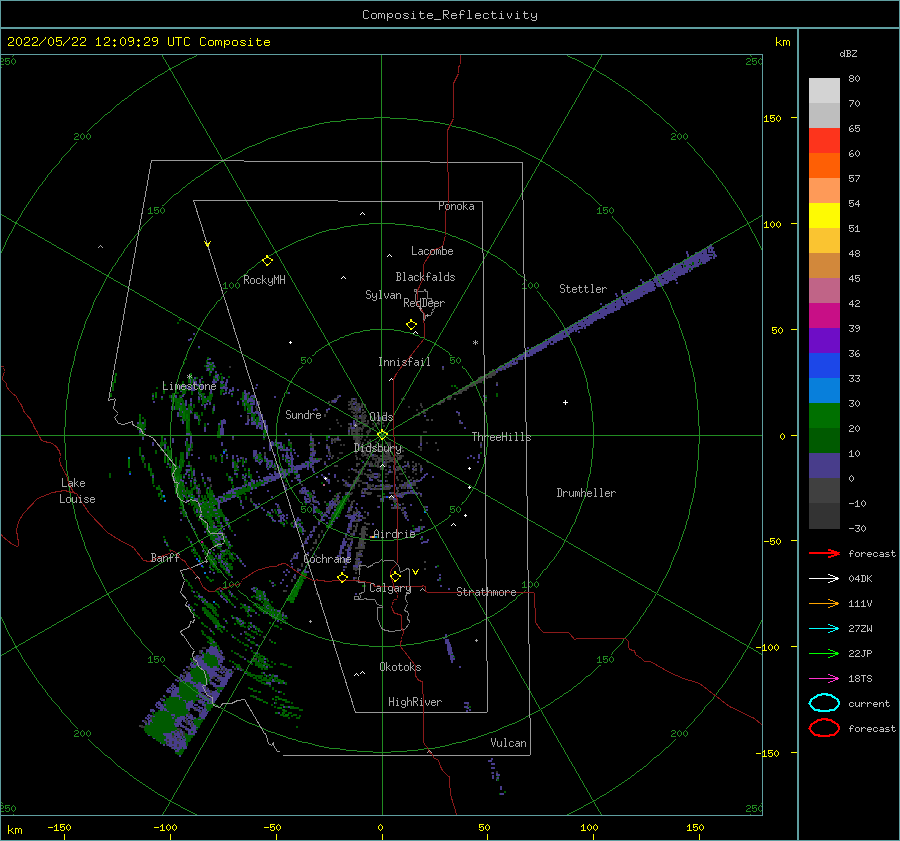The height and width of the screenshot is (841, 900).
Task: Click the red forecast ellipse icon
Action: (824, 728)
